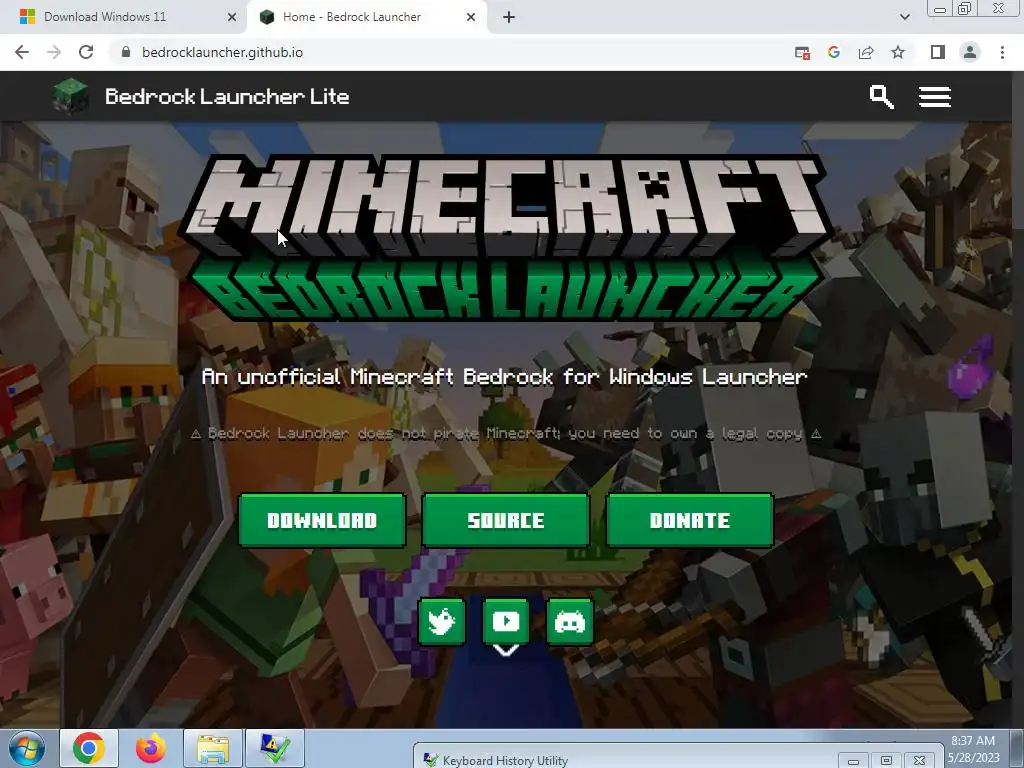Screen dimensions: 1024x768
Task: Close the Download Windows 11 tab
Action: click(232, 17)
